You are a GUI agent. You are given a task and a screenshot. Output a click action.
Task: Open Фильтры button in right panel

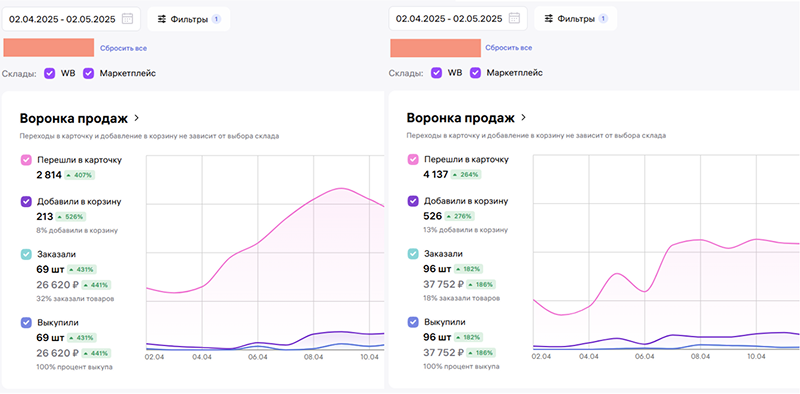[x=576, y=18]
